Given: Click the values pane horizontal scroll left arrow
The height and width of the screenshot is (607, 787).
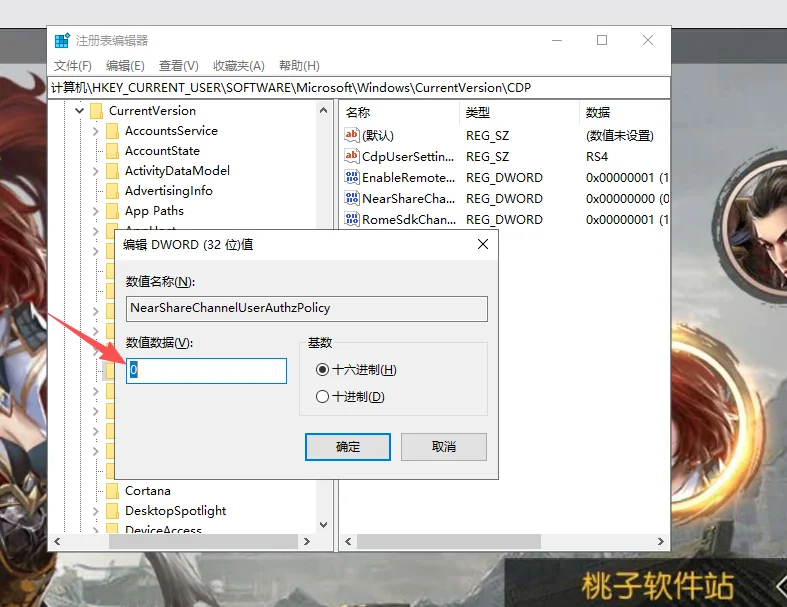Looking at the screenshot, I should pos(348,542).
